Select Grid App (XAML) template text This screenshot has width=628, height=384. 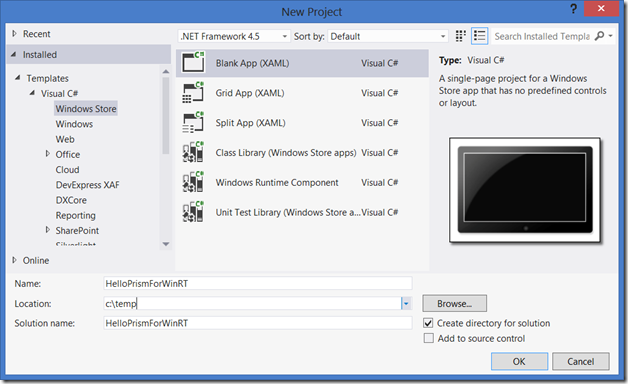pyautogui.click(x=250, y=93)
